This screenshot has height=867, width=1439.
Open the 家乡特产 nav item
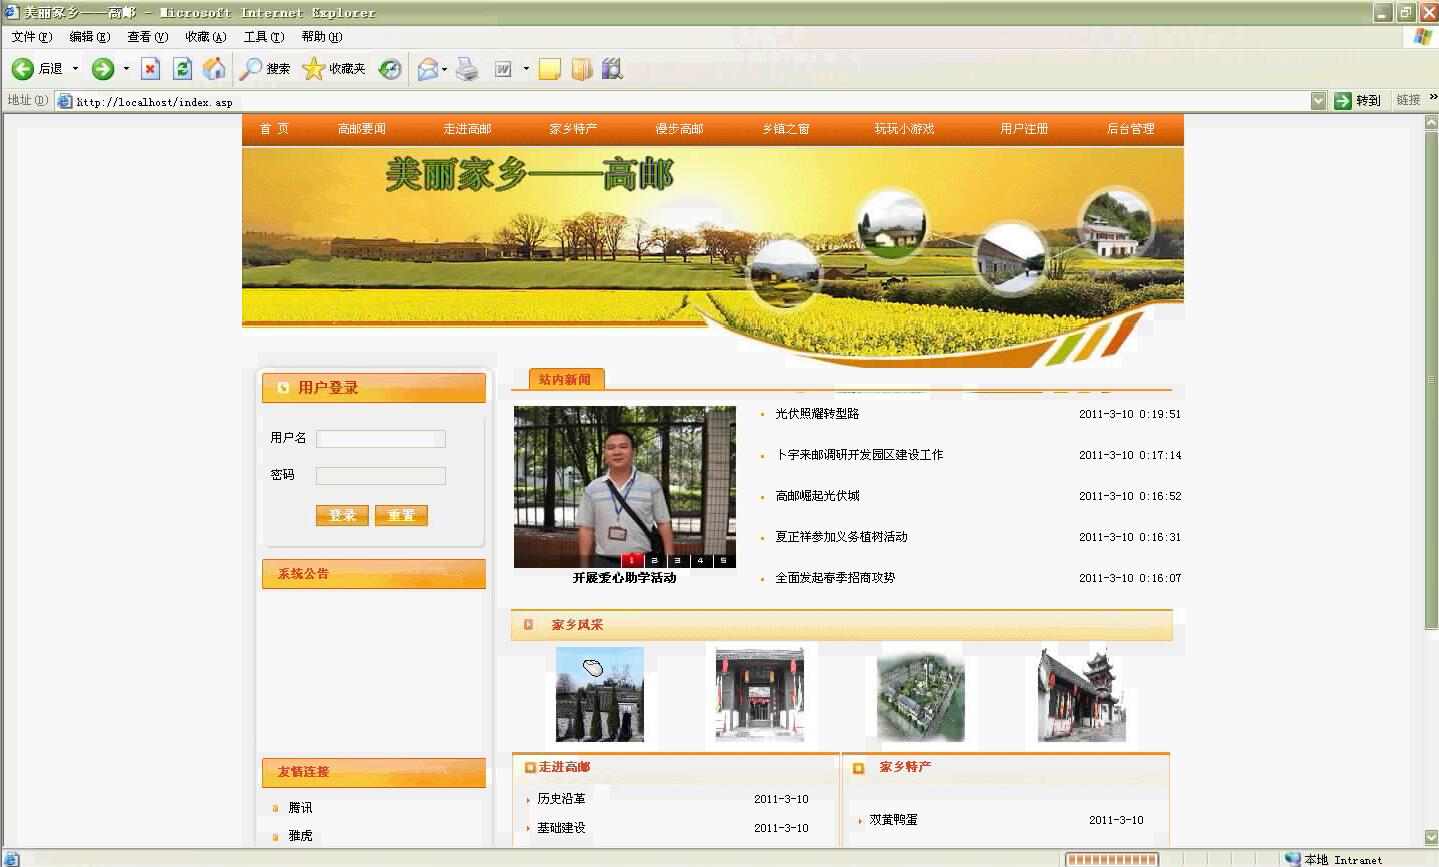573,129
